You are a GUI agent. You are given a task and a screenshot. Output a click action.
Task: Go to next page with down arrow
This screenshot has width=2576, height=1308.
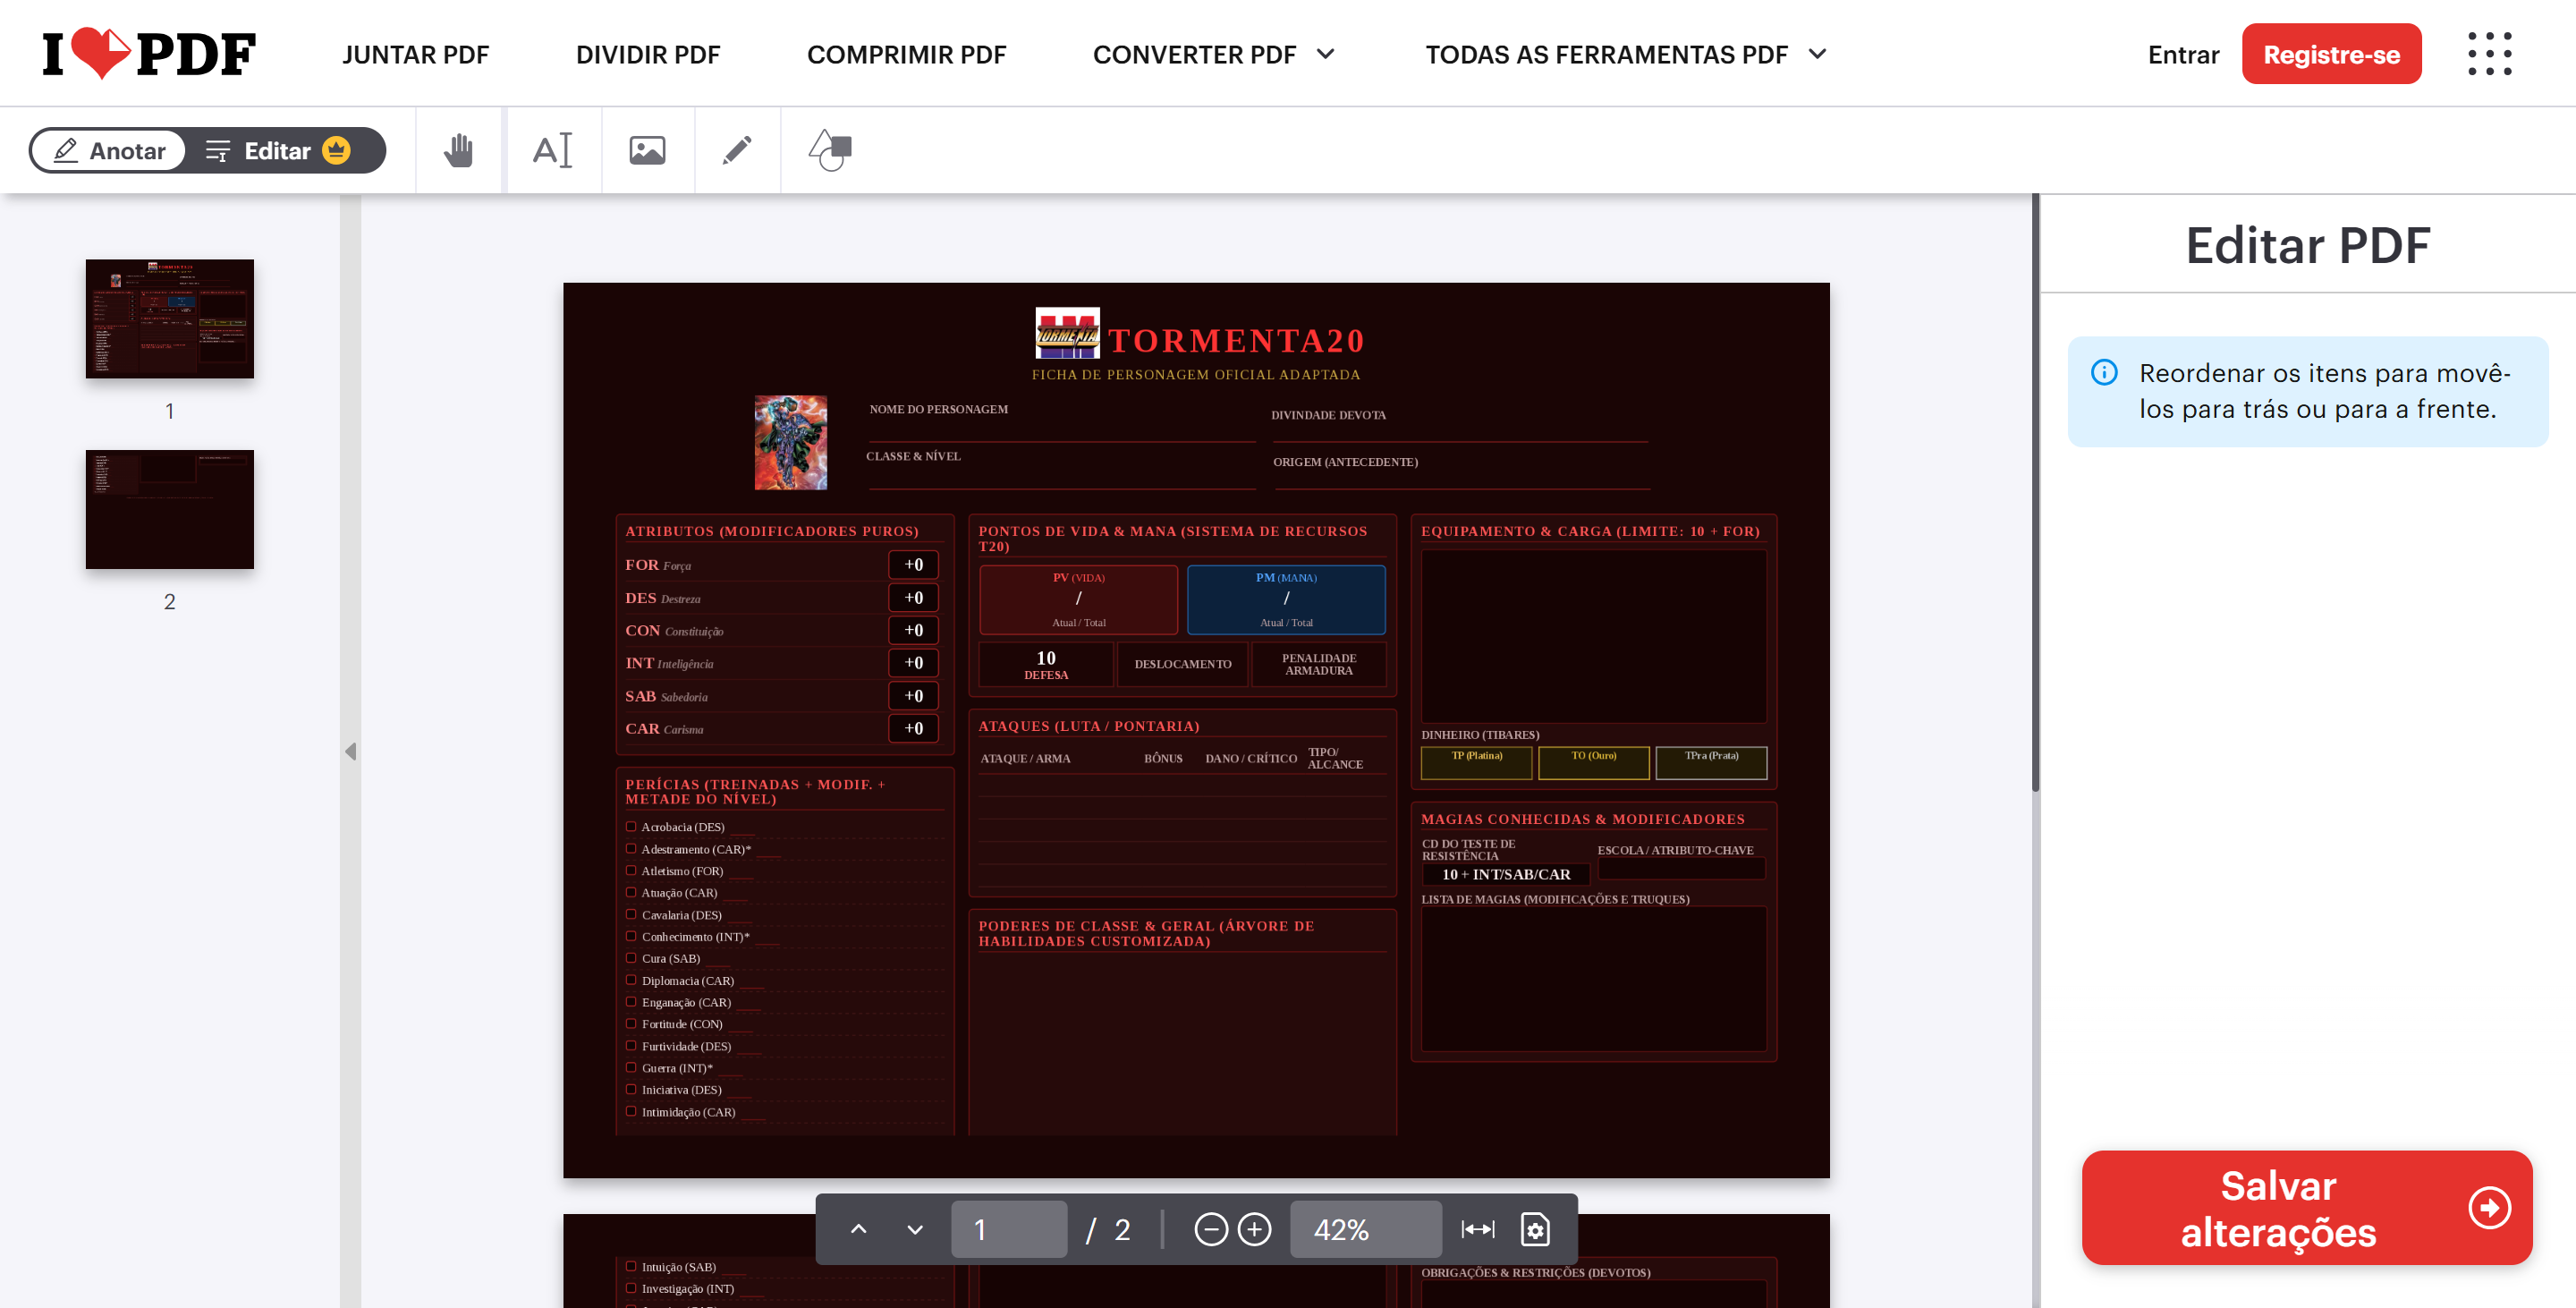(x=915, y=1229)
